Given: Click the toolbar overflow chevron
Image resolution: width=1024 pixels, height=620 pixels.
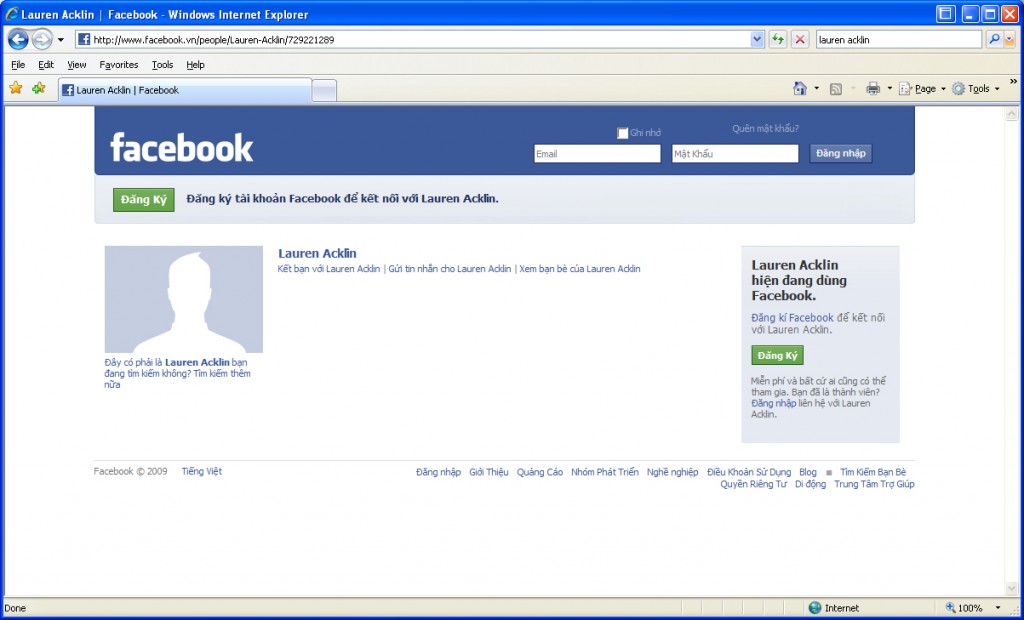Looking at the screenshot, I should 1014,82.
